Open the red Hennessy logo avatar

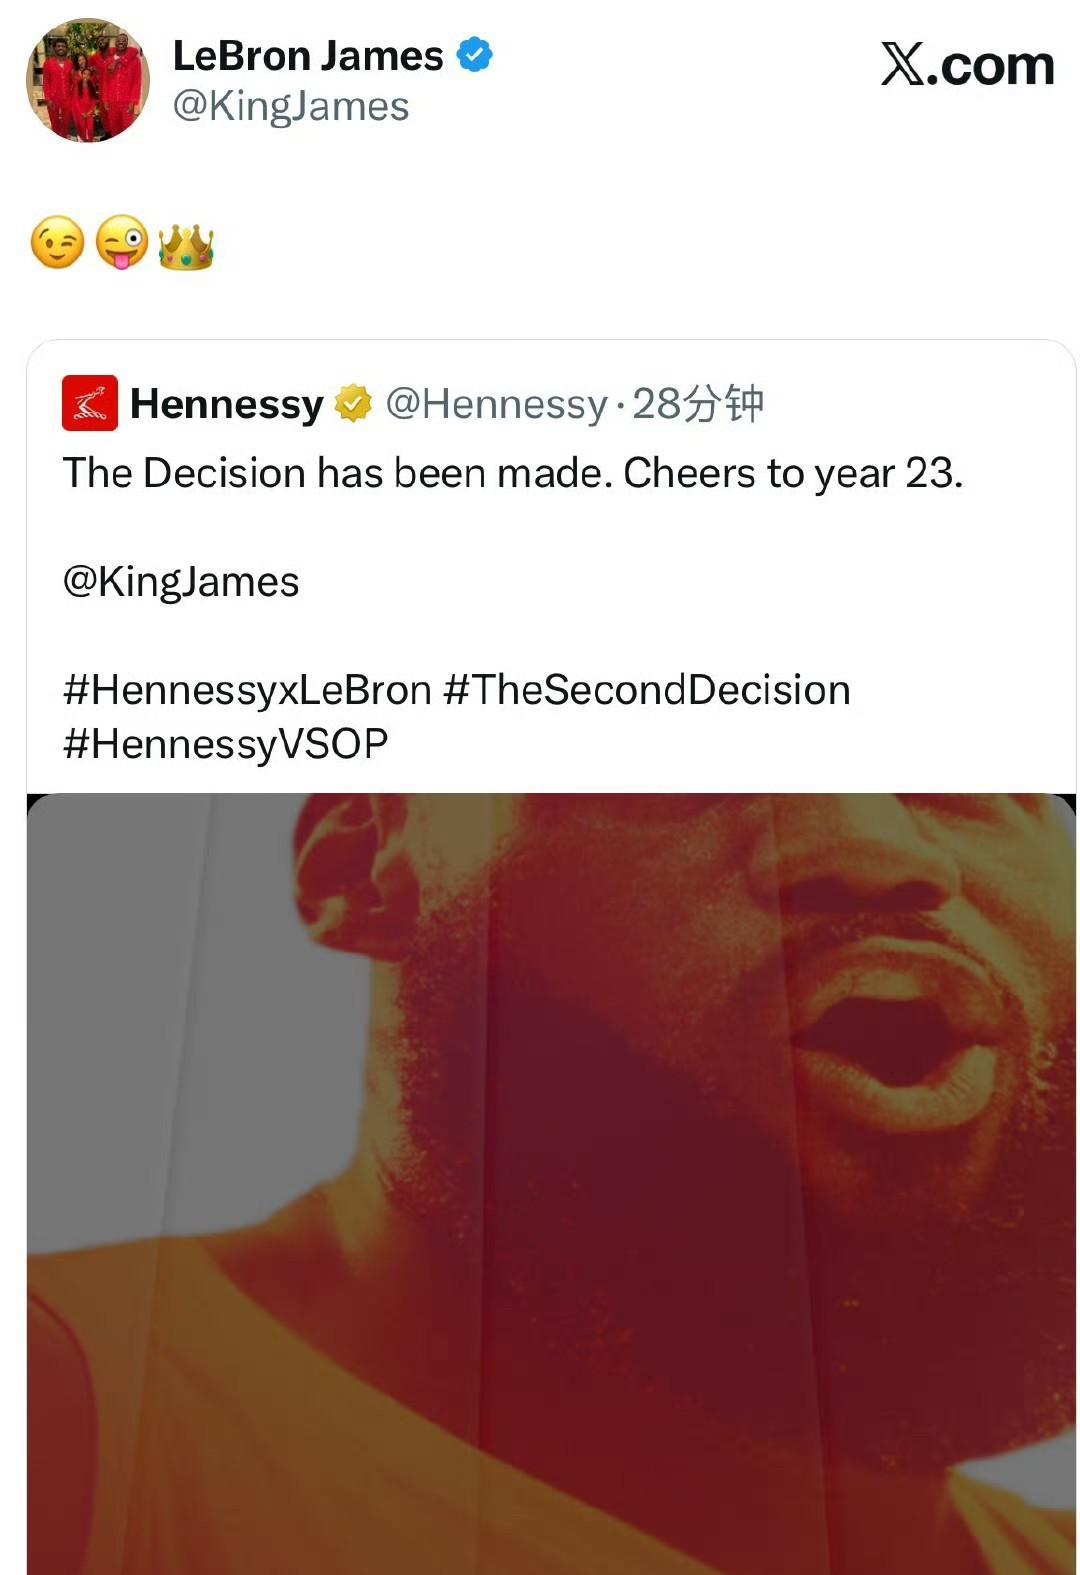click(90, 403)
